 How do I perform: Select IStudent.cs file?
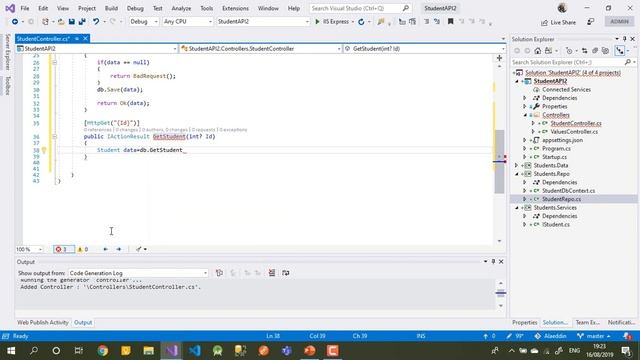556,224
